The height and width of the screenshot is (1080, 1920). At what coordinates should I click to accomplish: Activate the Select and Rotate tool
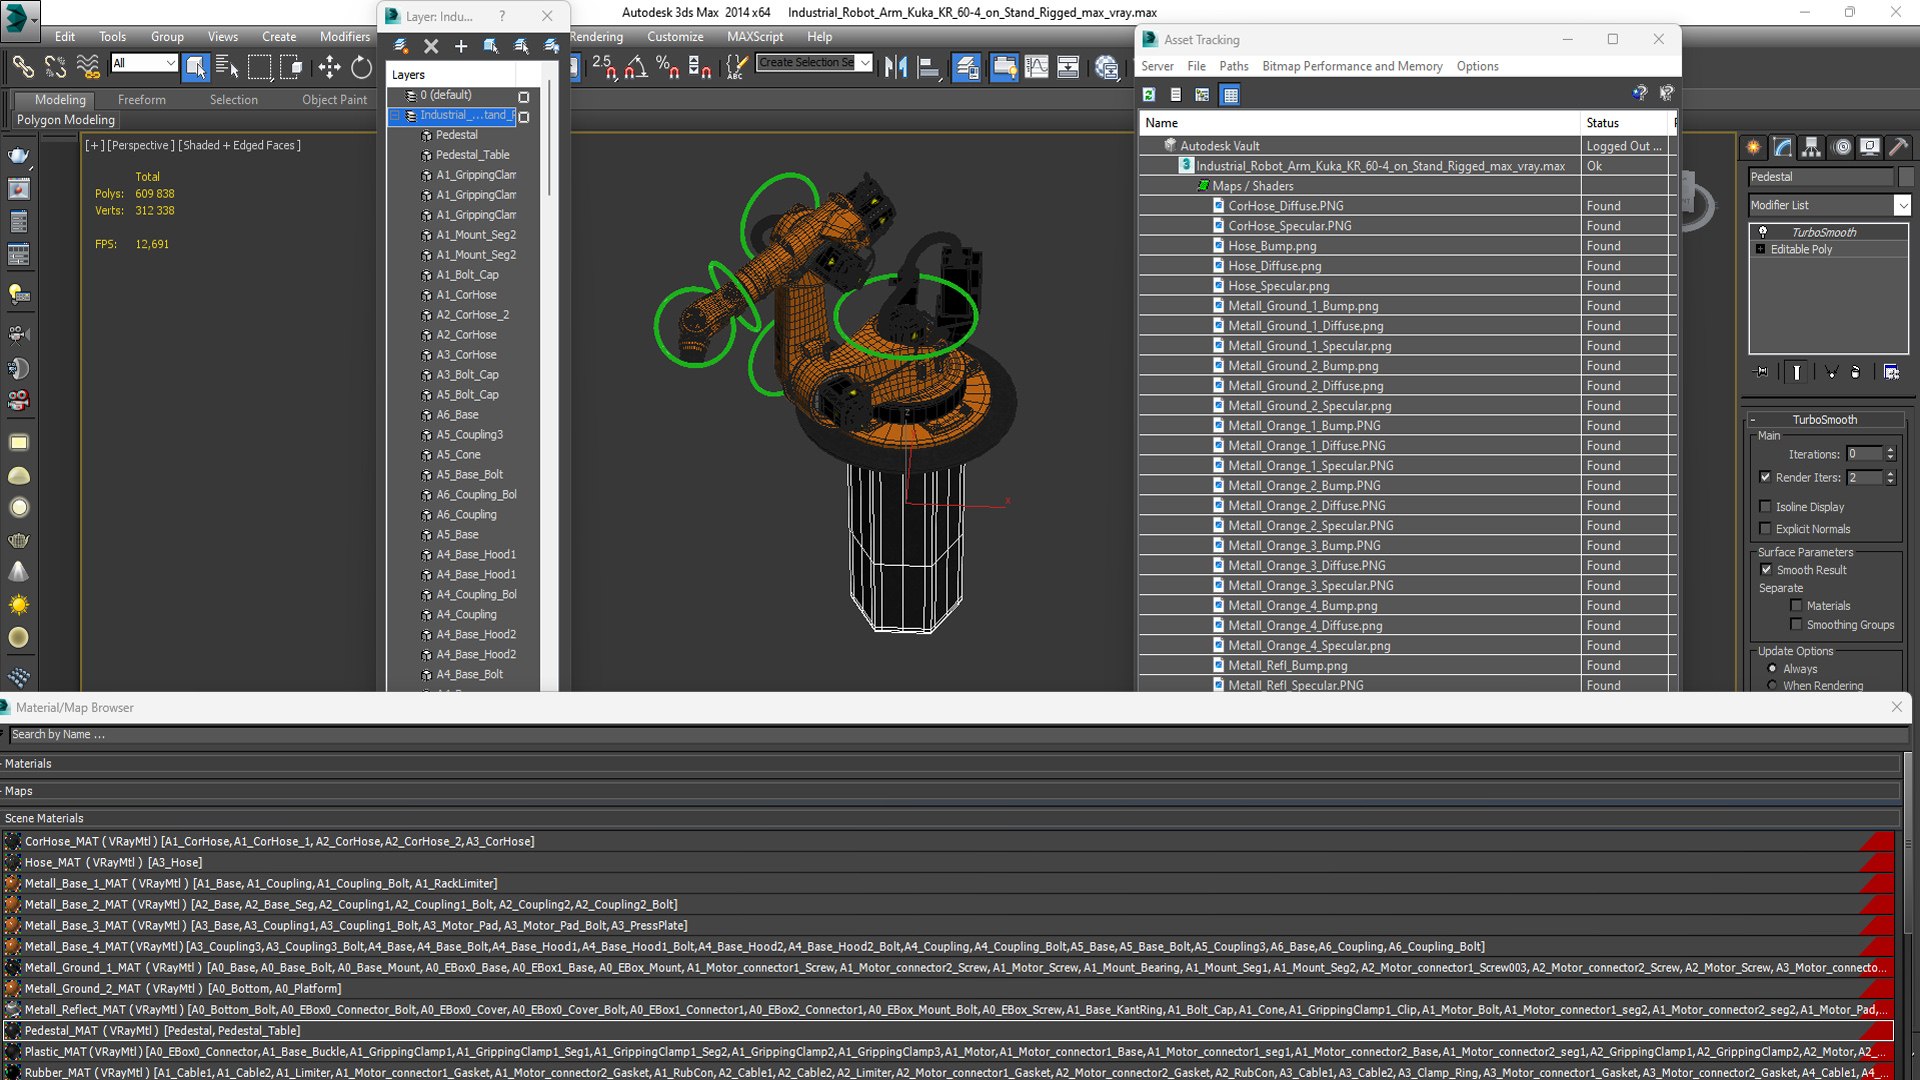[x=361, y=67]
